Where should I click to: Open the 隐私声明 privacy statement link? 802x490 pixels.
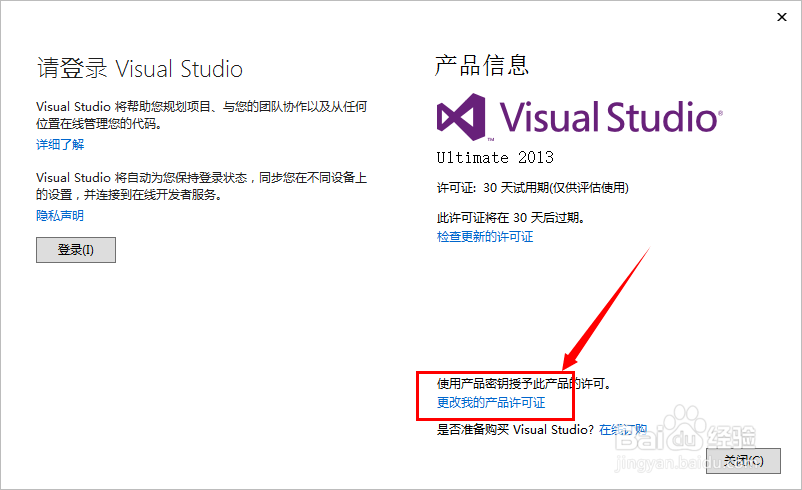coord(60,215)
